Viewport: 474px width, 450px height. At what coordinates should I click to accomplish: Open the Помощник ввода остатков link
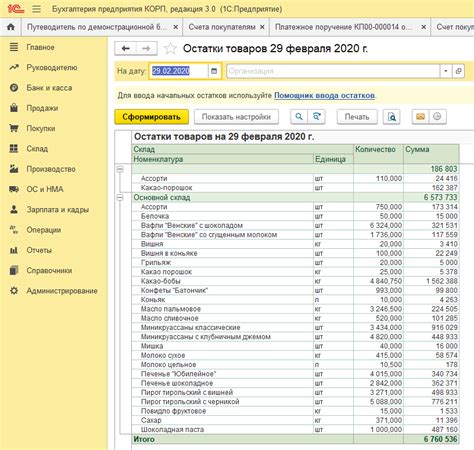324,96
